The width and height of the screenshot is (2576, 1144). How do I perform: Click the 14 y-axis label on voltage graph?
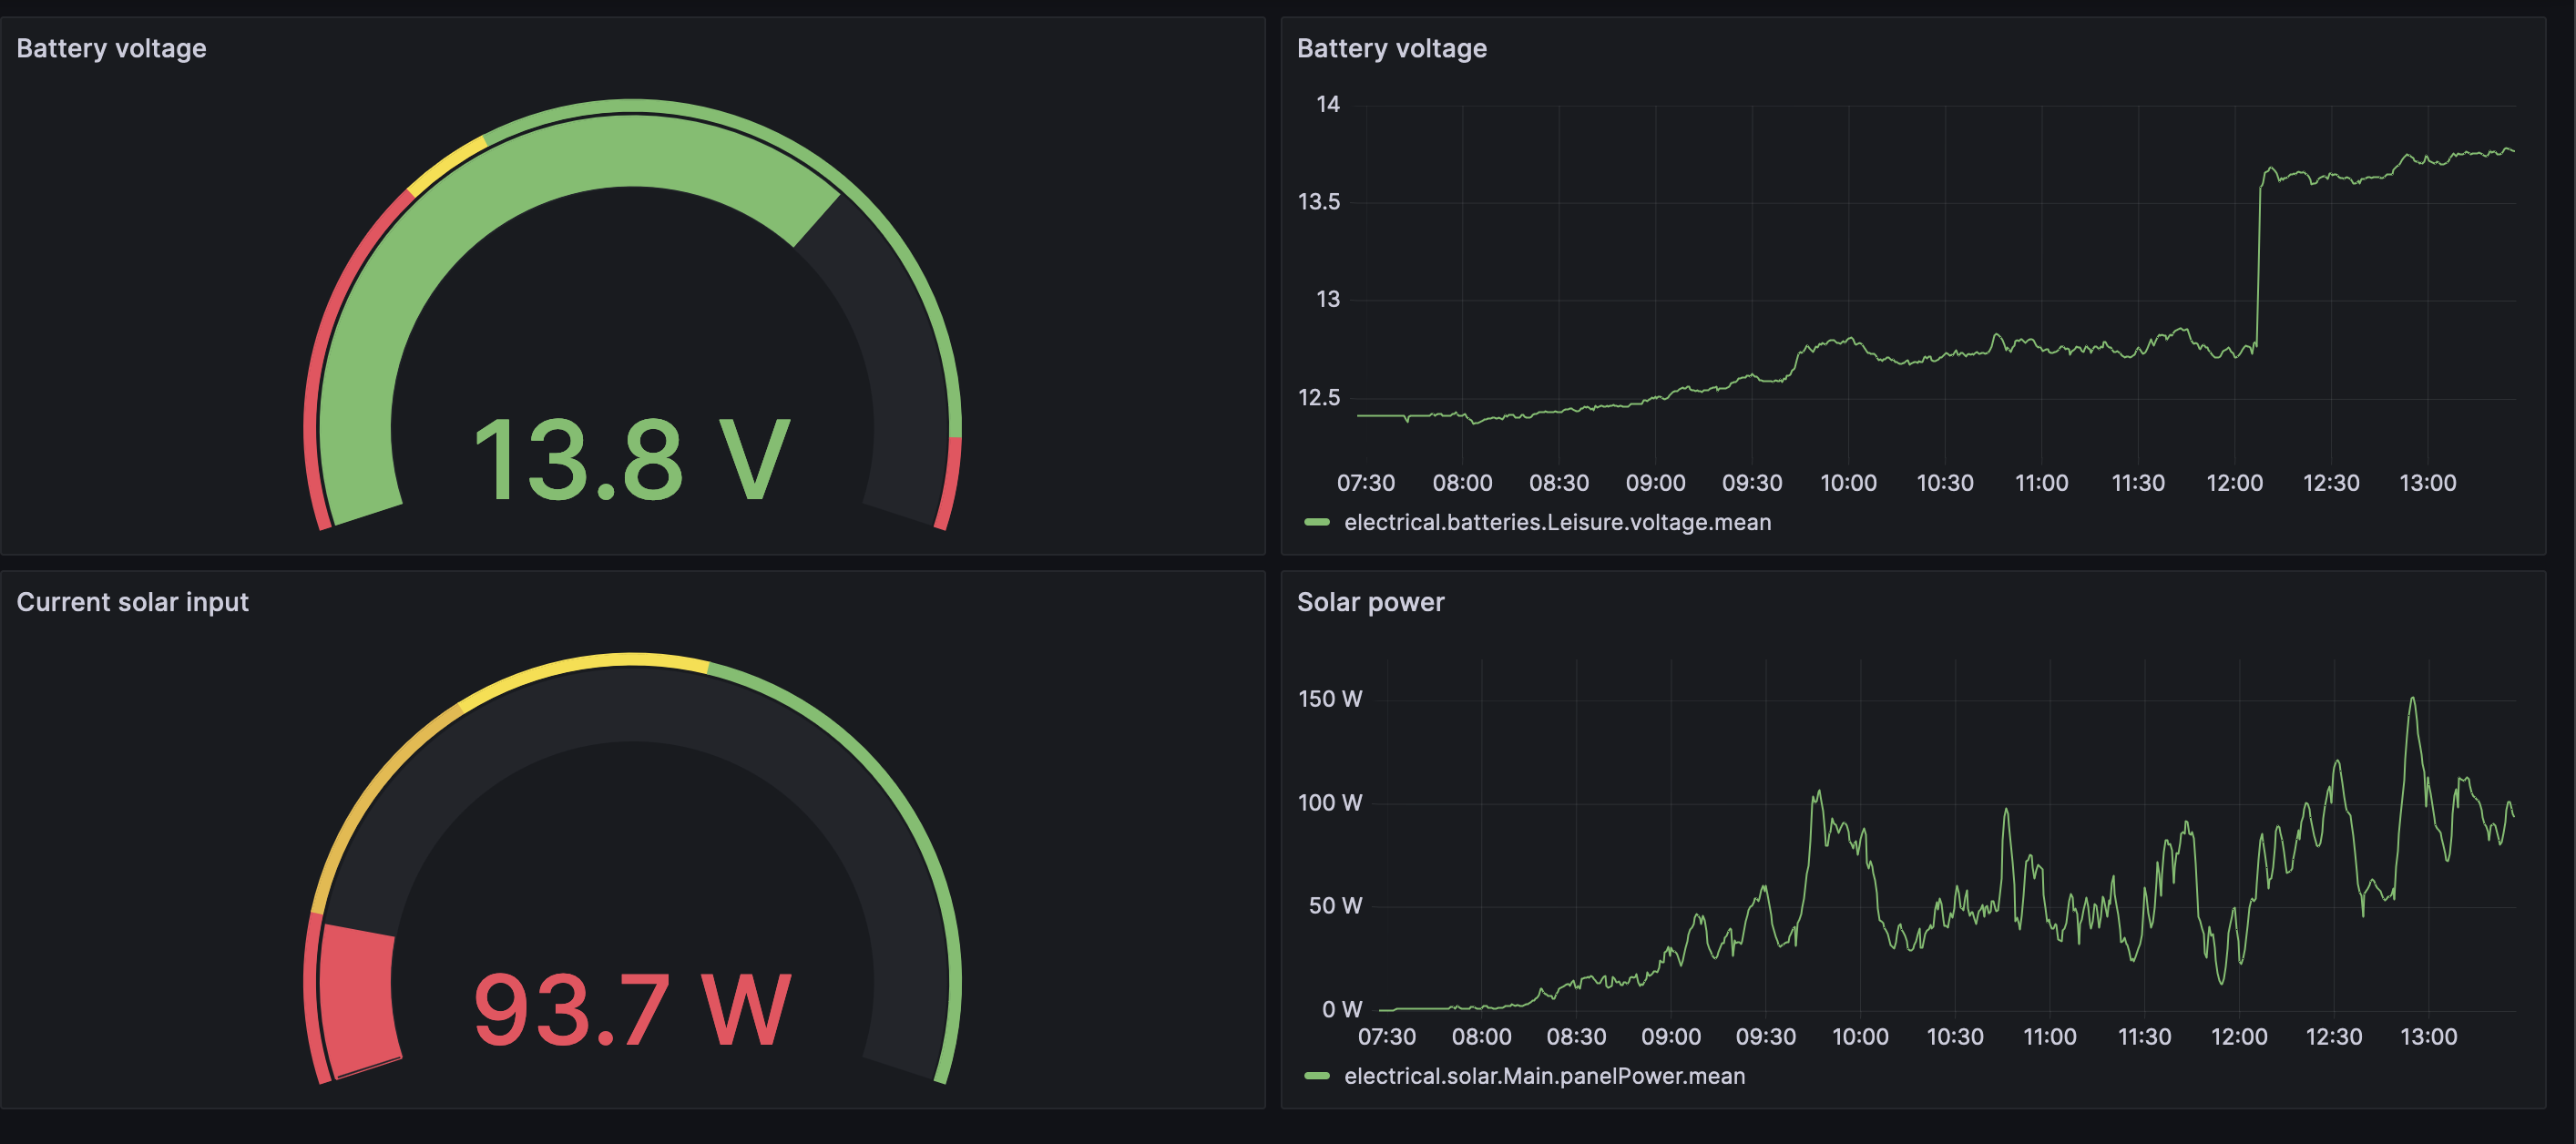(1327, 104)
